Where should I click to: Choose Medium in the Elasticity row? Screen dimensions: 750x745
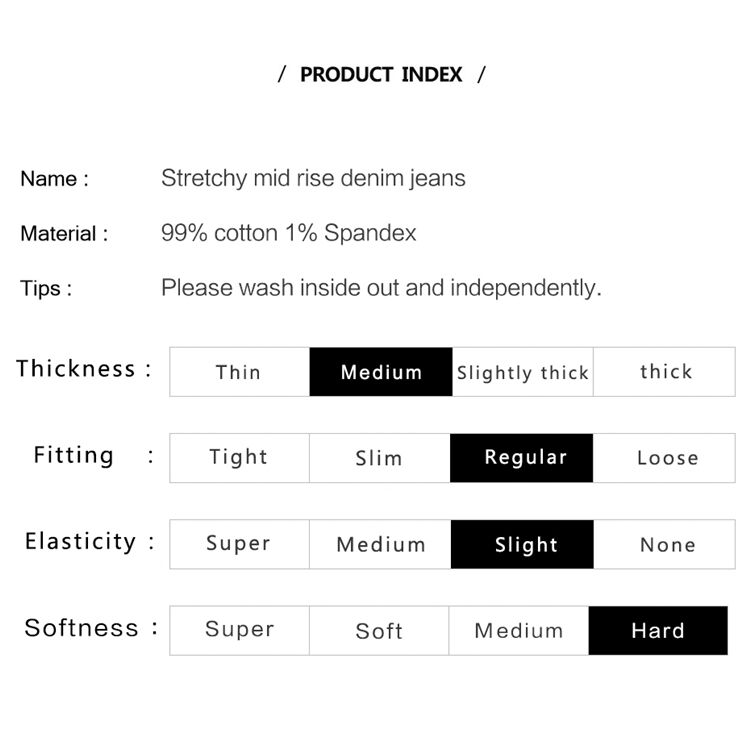380,544
